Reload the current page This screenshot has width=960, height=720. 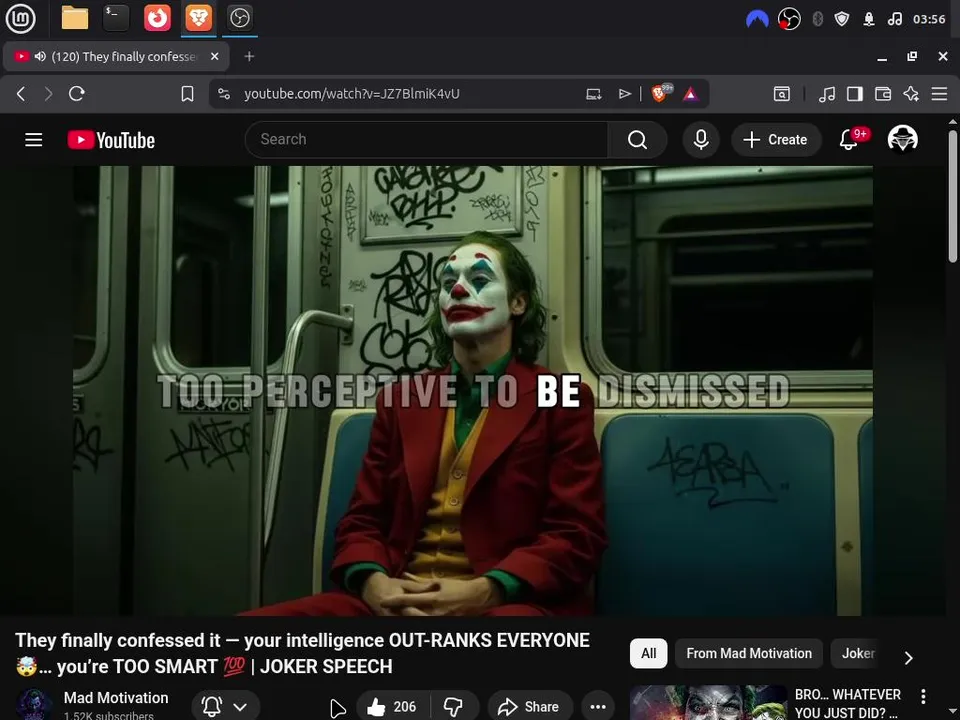[77, 94]
